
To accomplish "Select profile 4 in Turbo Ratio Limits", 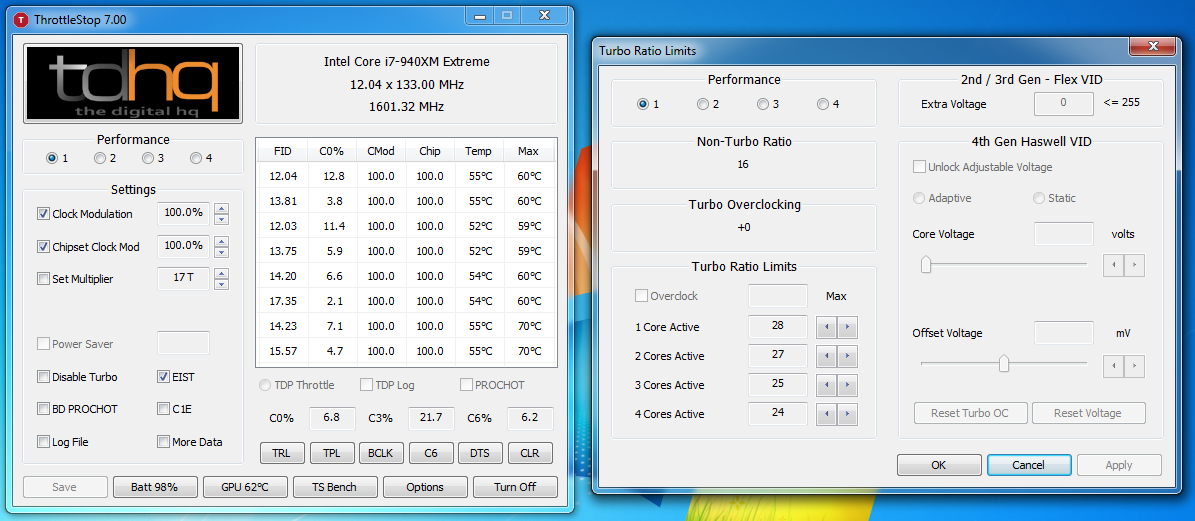I will pos(822,104).
